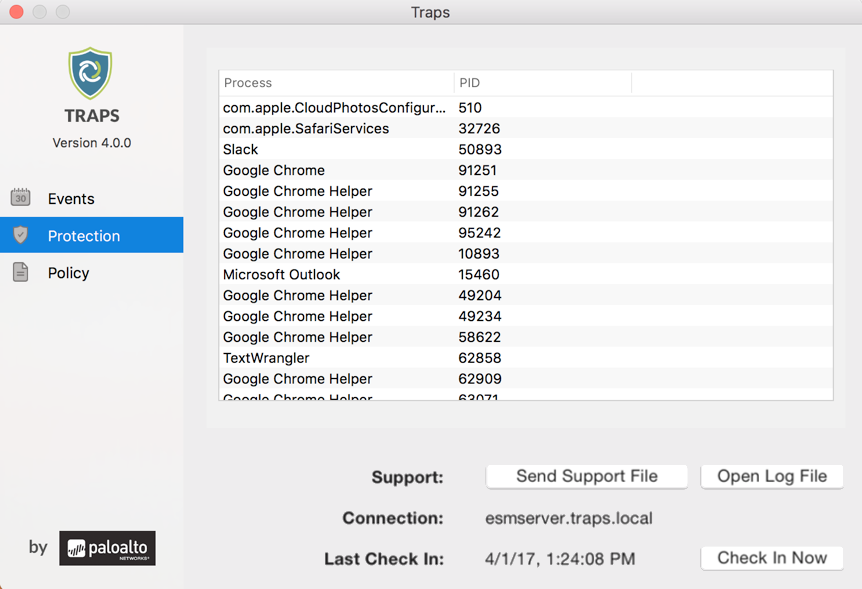Close the Traps window

pos(16,12)
